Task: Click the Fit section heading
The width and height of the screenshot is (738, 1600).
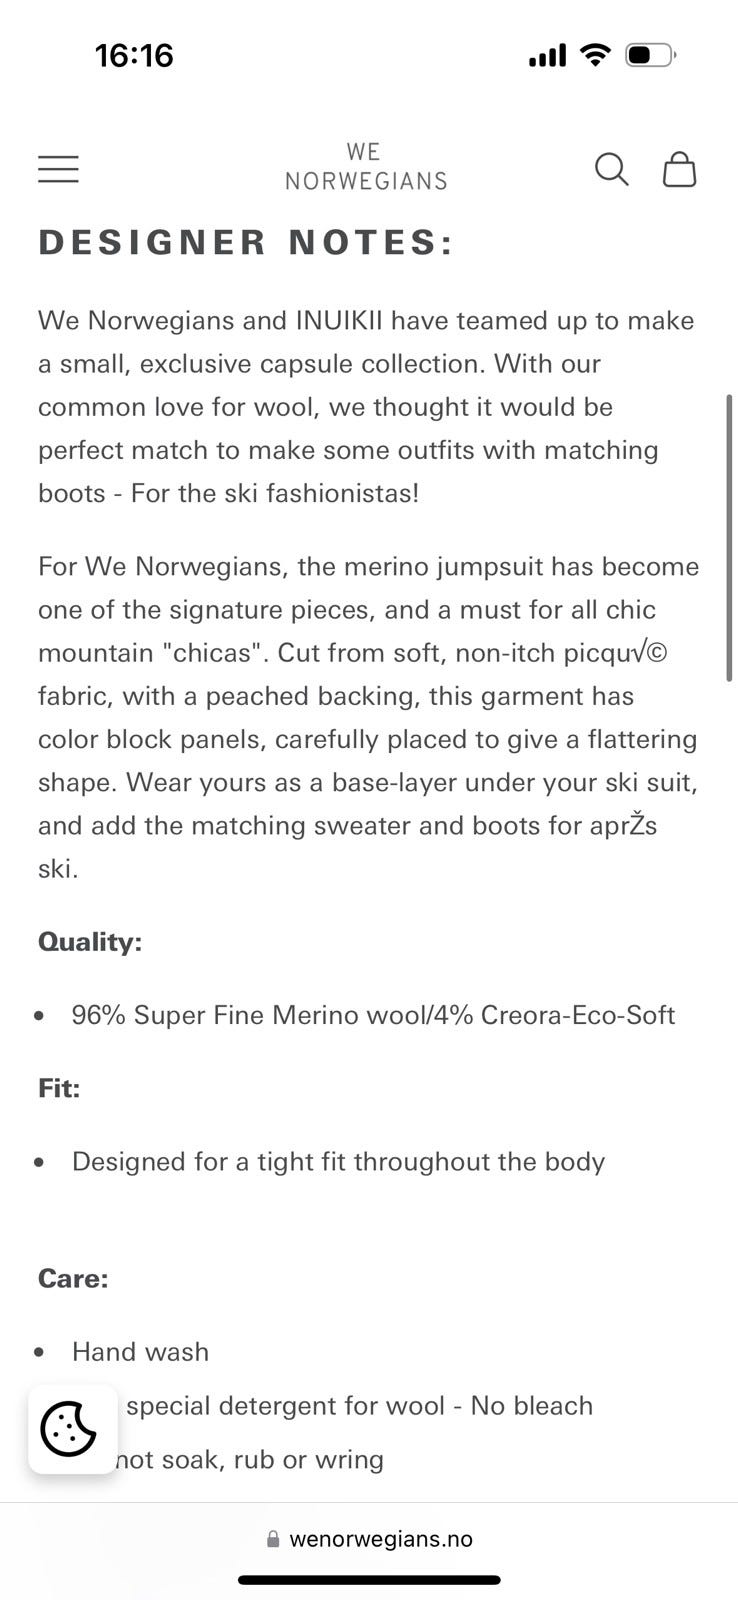Action: tap(59, 1088)
